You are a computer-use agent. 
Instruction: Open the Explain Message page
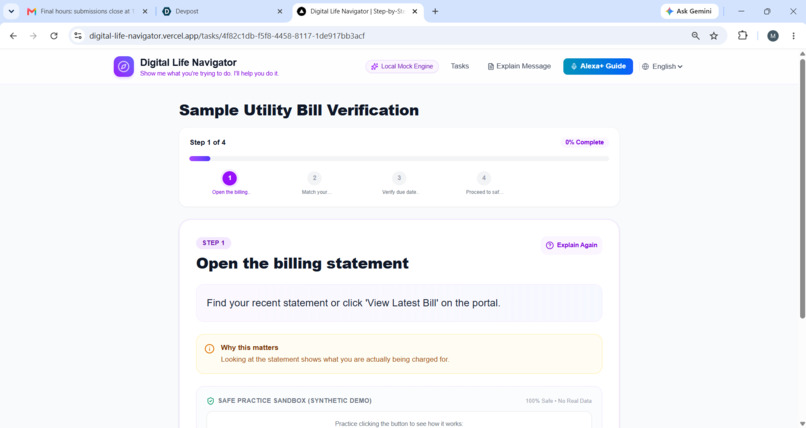coord(519,66)
